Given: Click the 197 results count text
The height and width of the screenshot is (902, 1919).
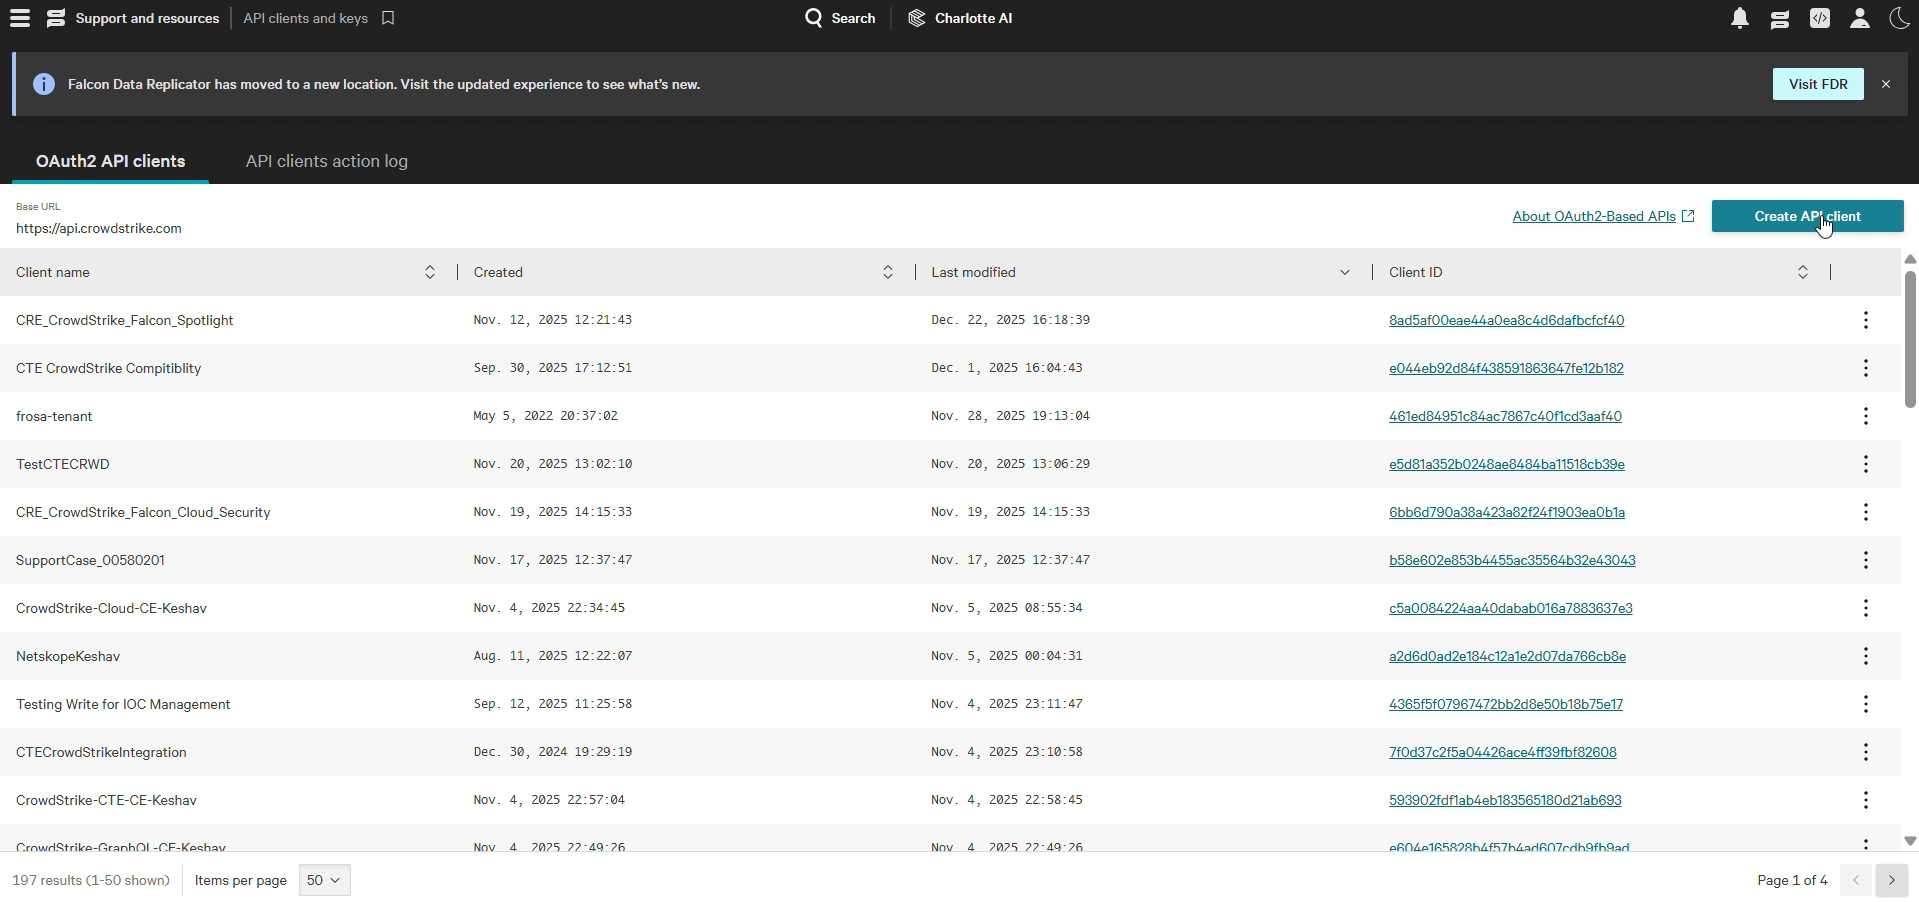Looking at the screenshot, I should [91, 880].
